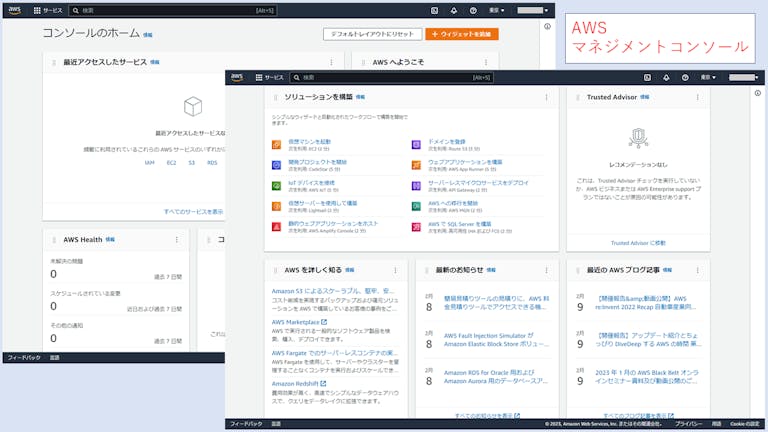Click the CodeStar development project icon

[x=276, y=165]
